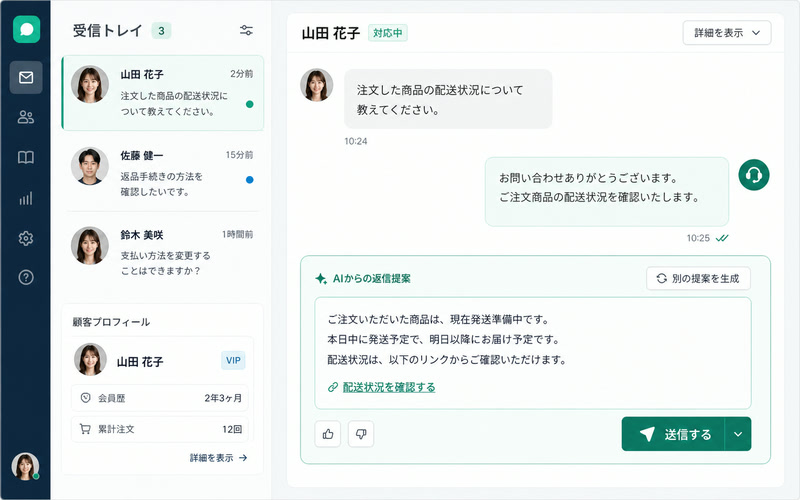Viewport: 800px width, 500px height.
Task: Click the 対応中 status badge
Action: (x=388, y=33)
